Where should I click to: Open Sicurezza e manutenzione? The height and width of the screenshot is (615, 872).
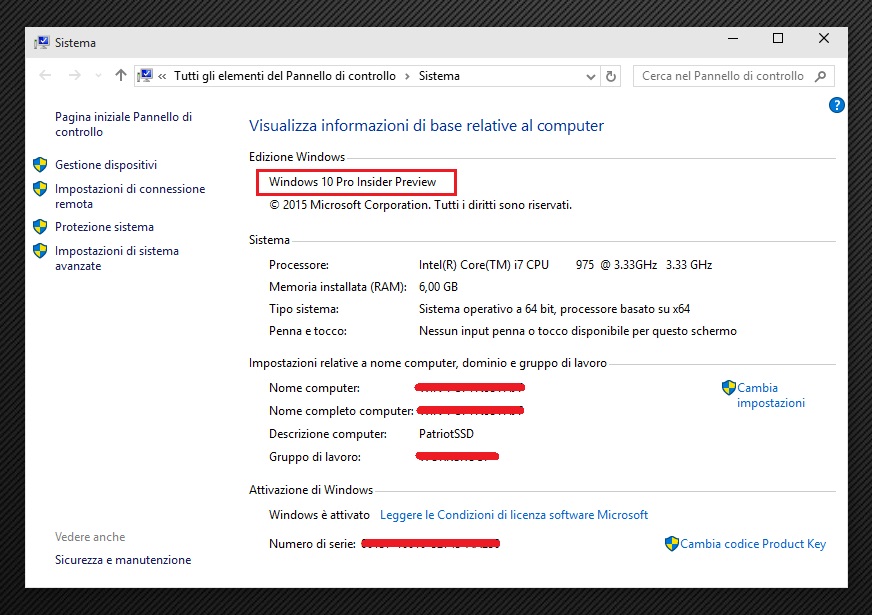(123, 560)
